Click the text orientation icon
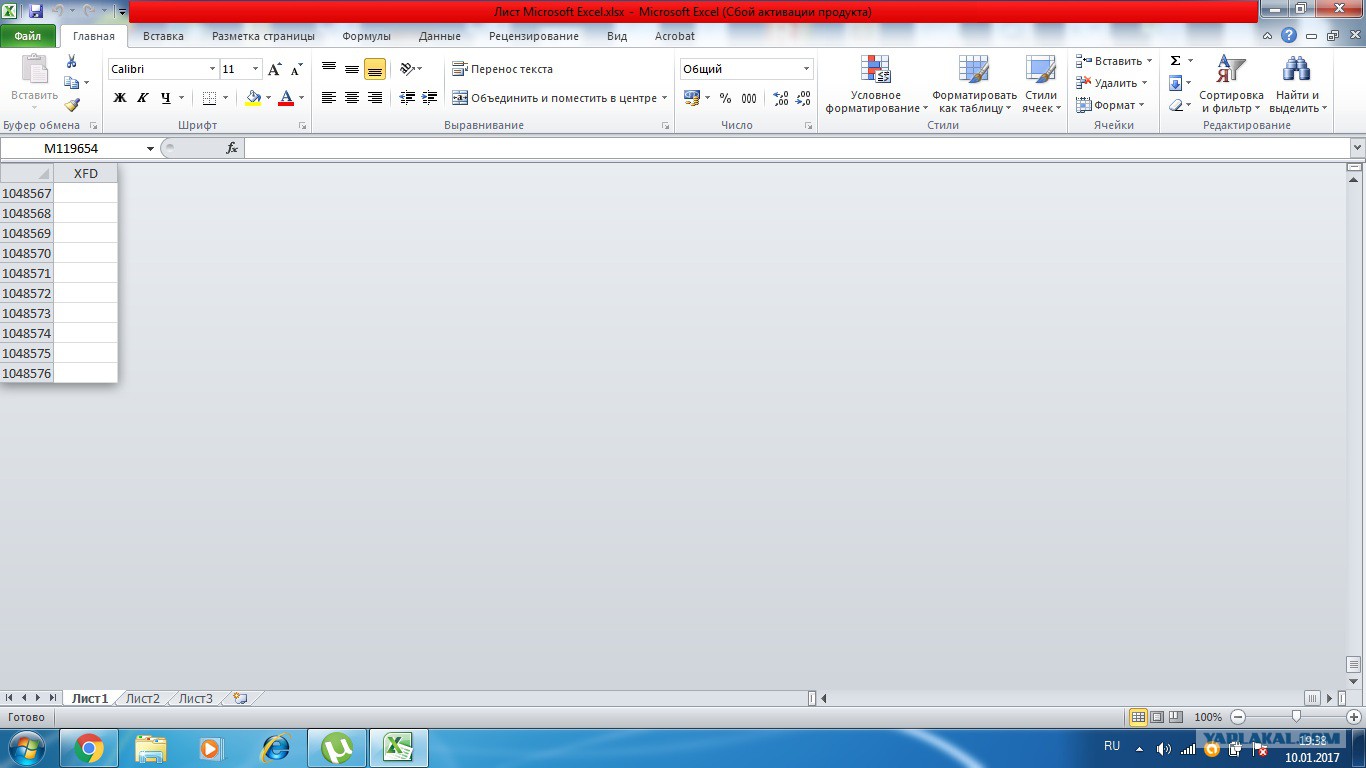Image resolution: width=1366 pixels, height=768 pixels. point(406,69)
